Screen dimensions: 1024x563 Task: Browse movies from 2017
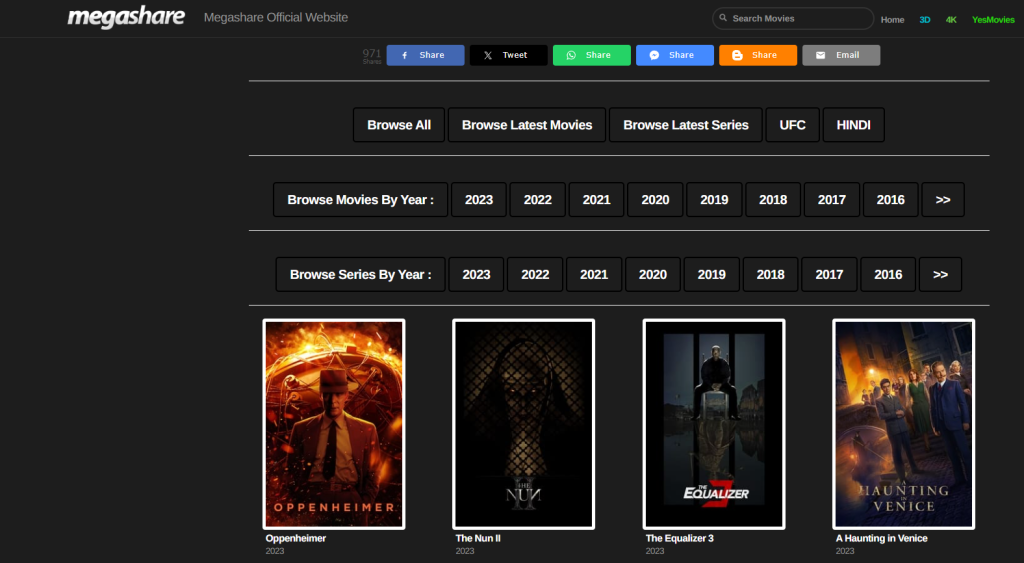(831, 200)
